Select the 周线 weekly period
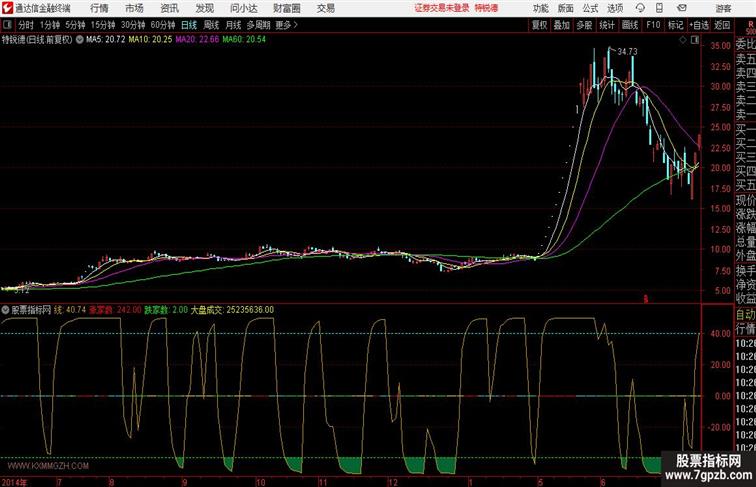 (211, 25)
